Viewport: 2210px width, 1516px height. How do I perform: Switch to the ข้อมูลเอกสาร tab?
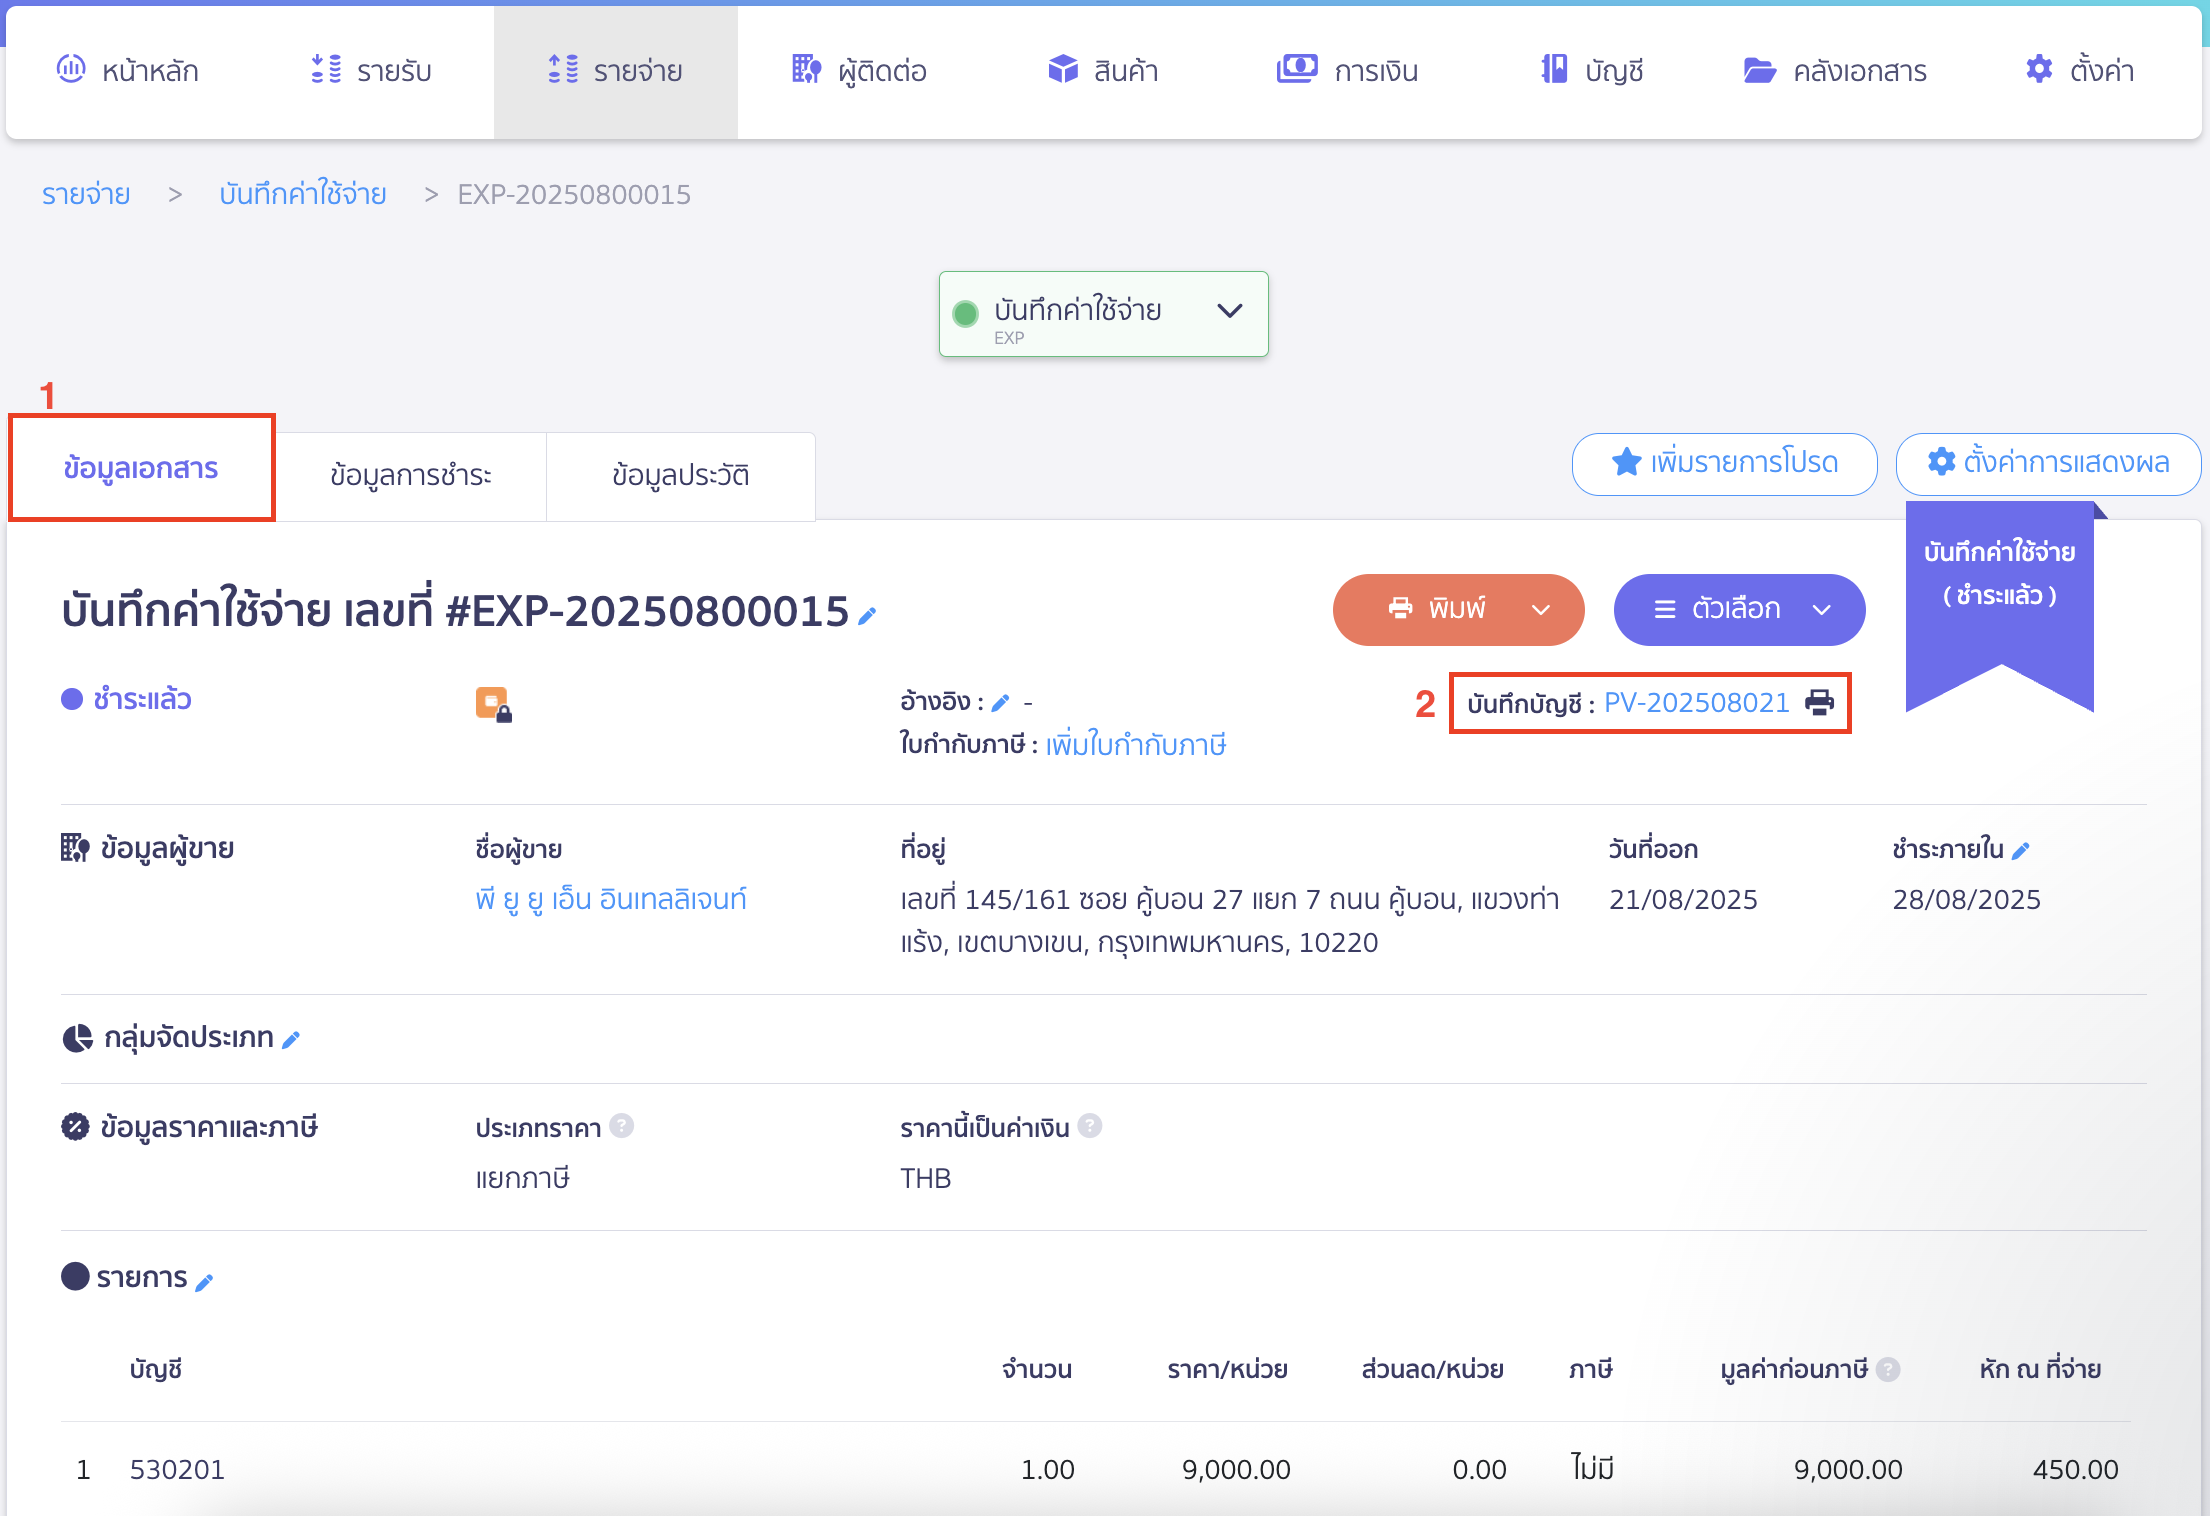[x=141, y=468]
